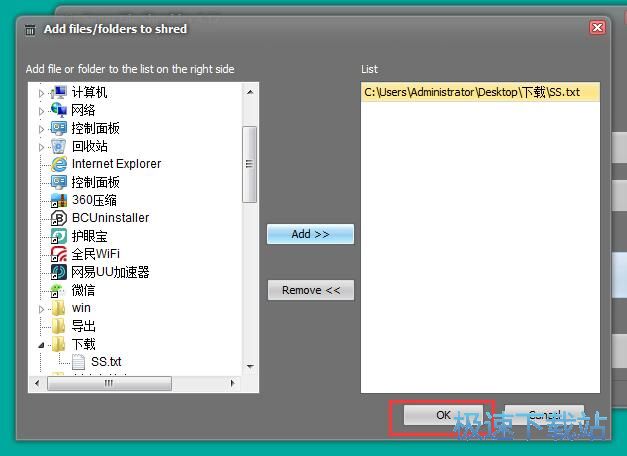Select 护眼宝 label in tree
Image resolution: width=627 pixels, height=456 pixels.
[x=90, y=236]
